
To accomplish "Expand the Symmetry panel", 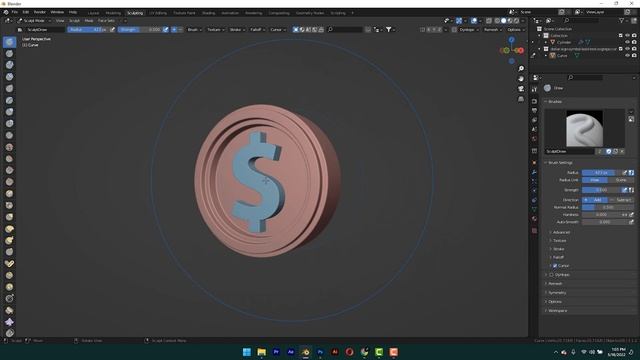I will [x=557, y=293].
